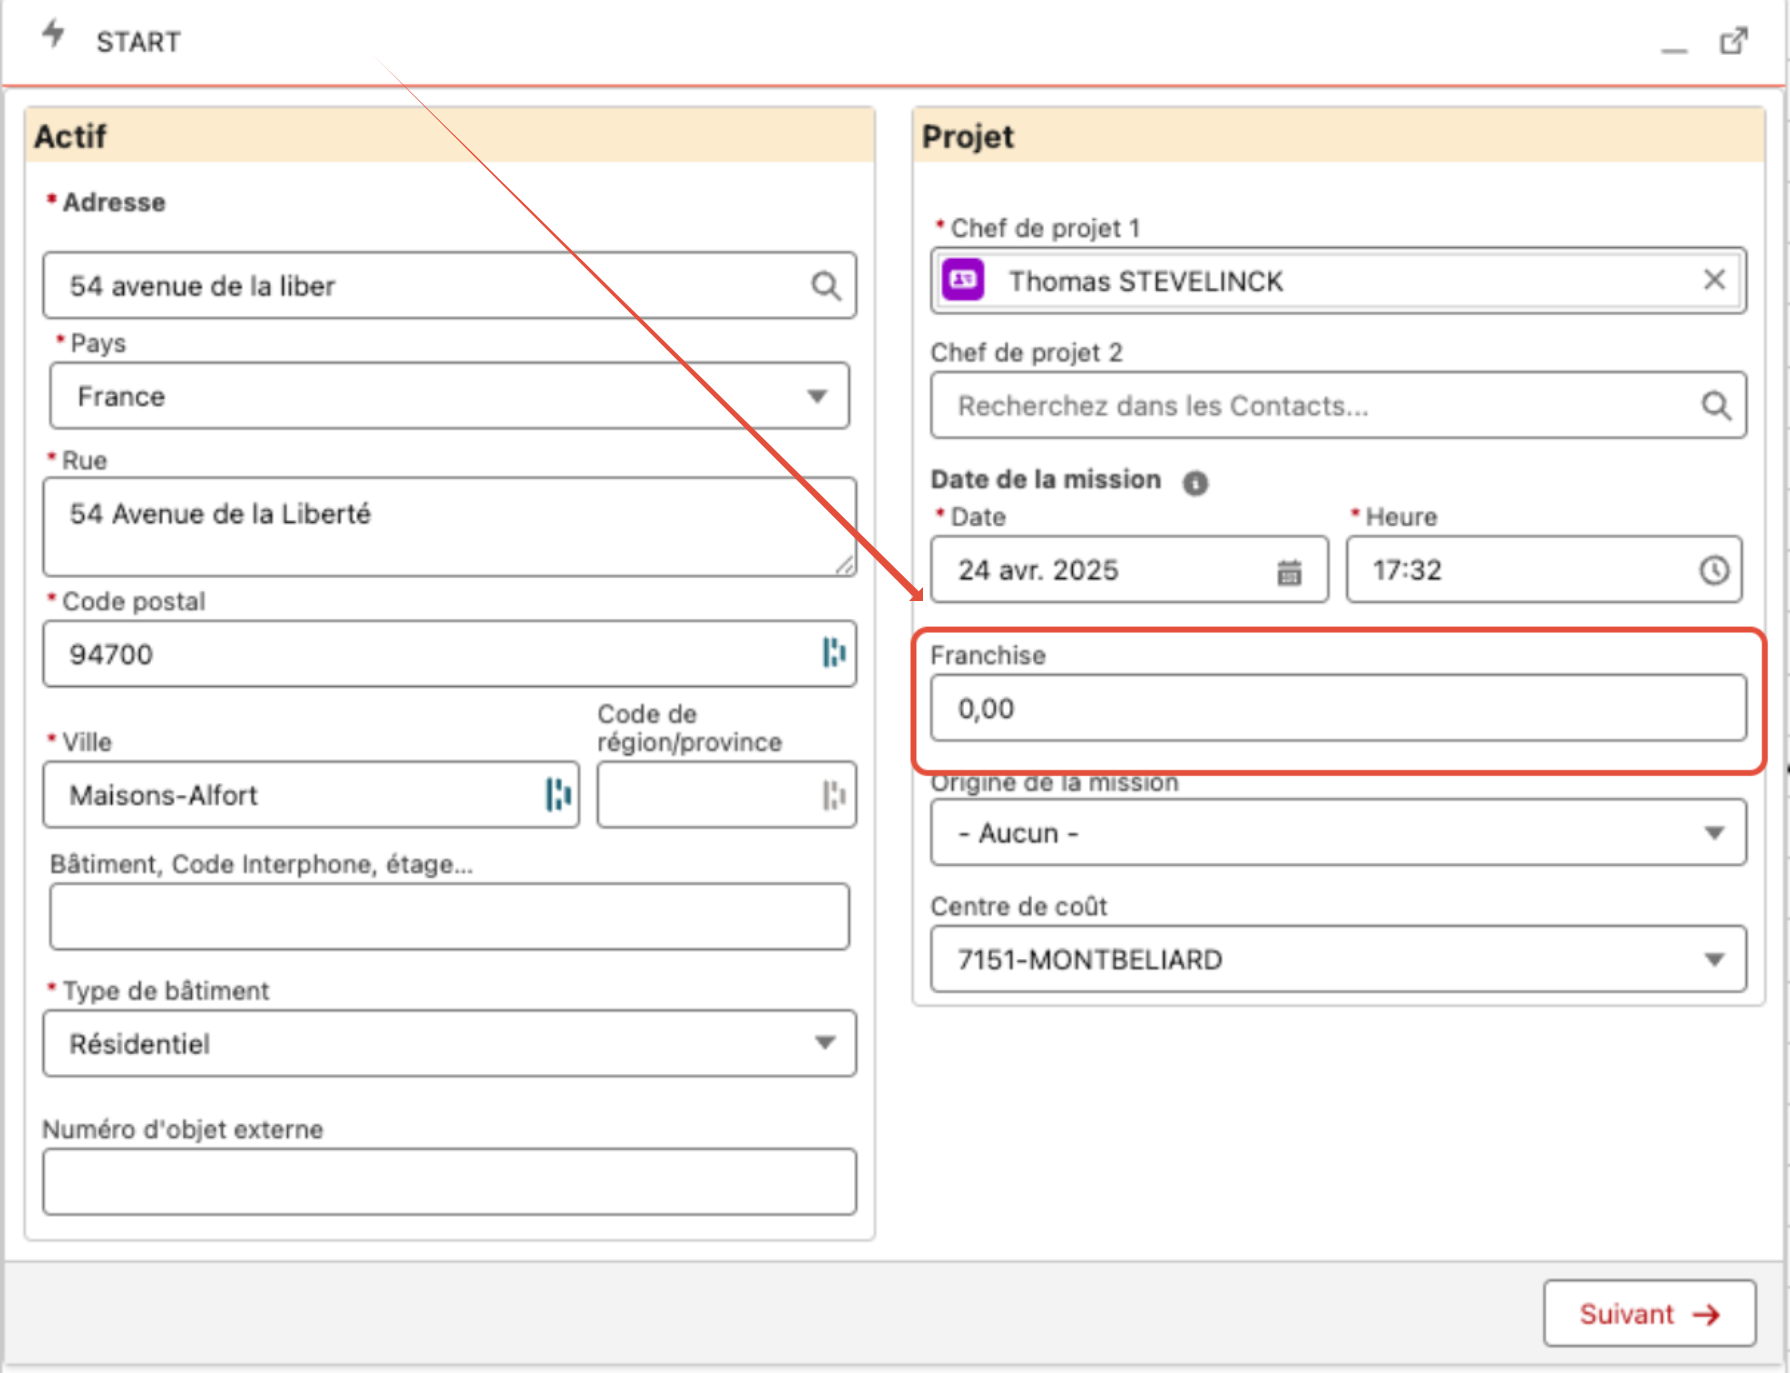This screenshot has height=1373, width=1790.
Task: Click the Actif section header
Action: (450, 136)
